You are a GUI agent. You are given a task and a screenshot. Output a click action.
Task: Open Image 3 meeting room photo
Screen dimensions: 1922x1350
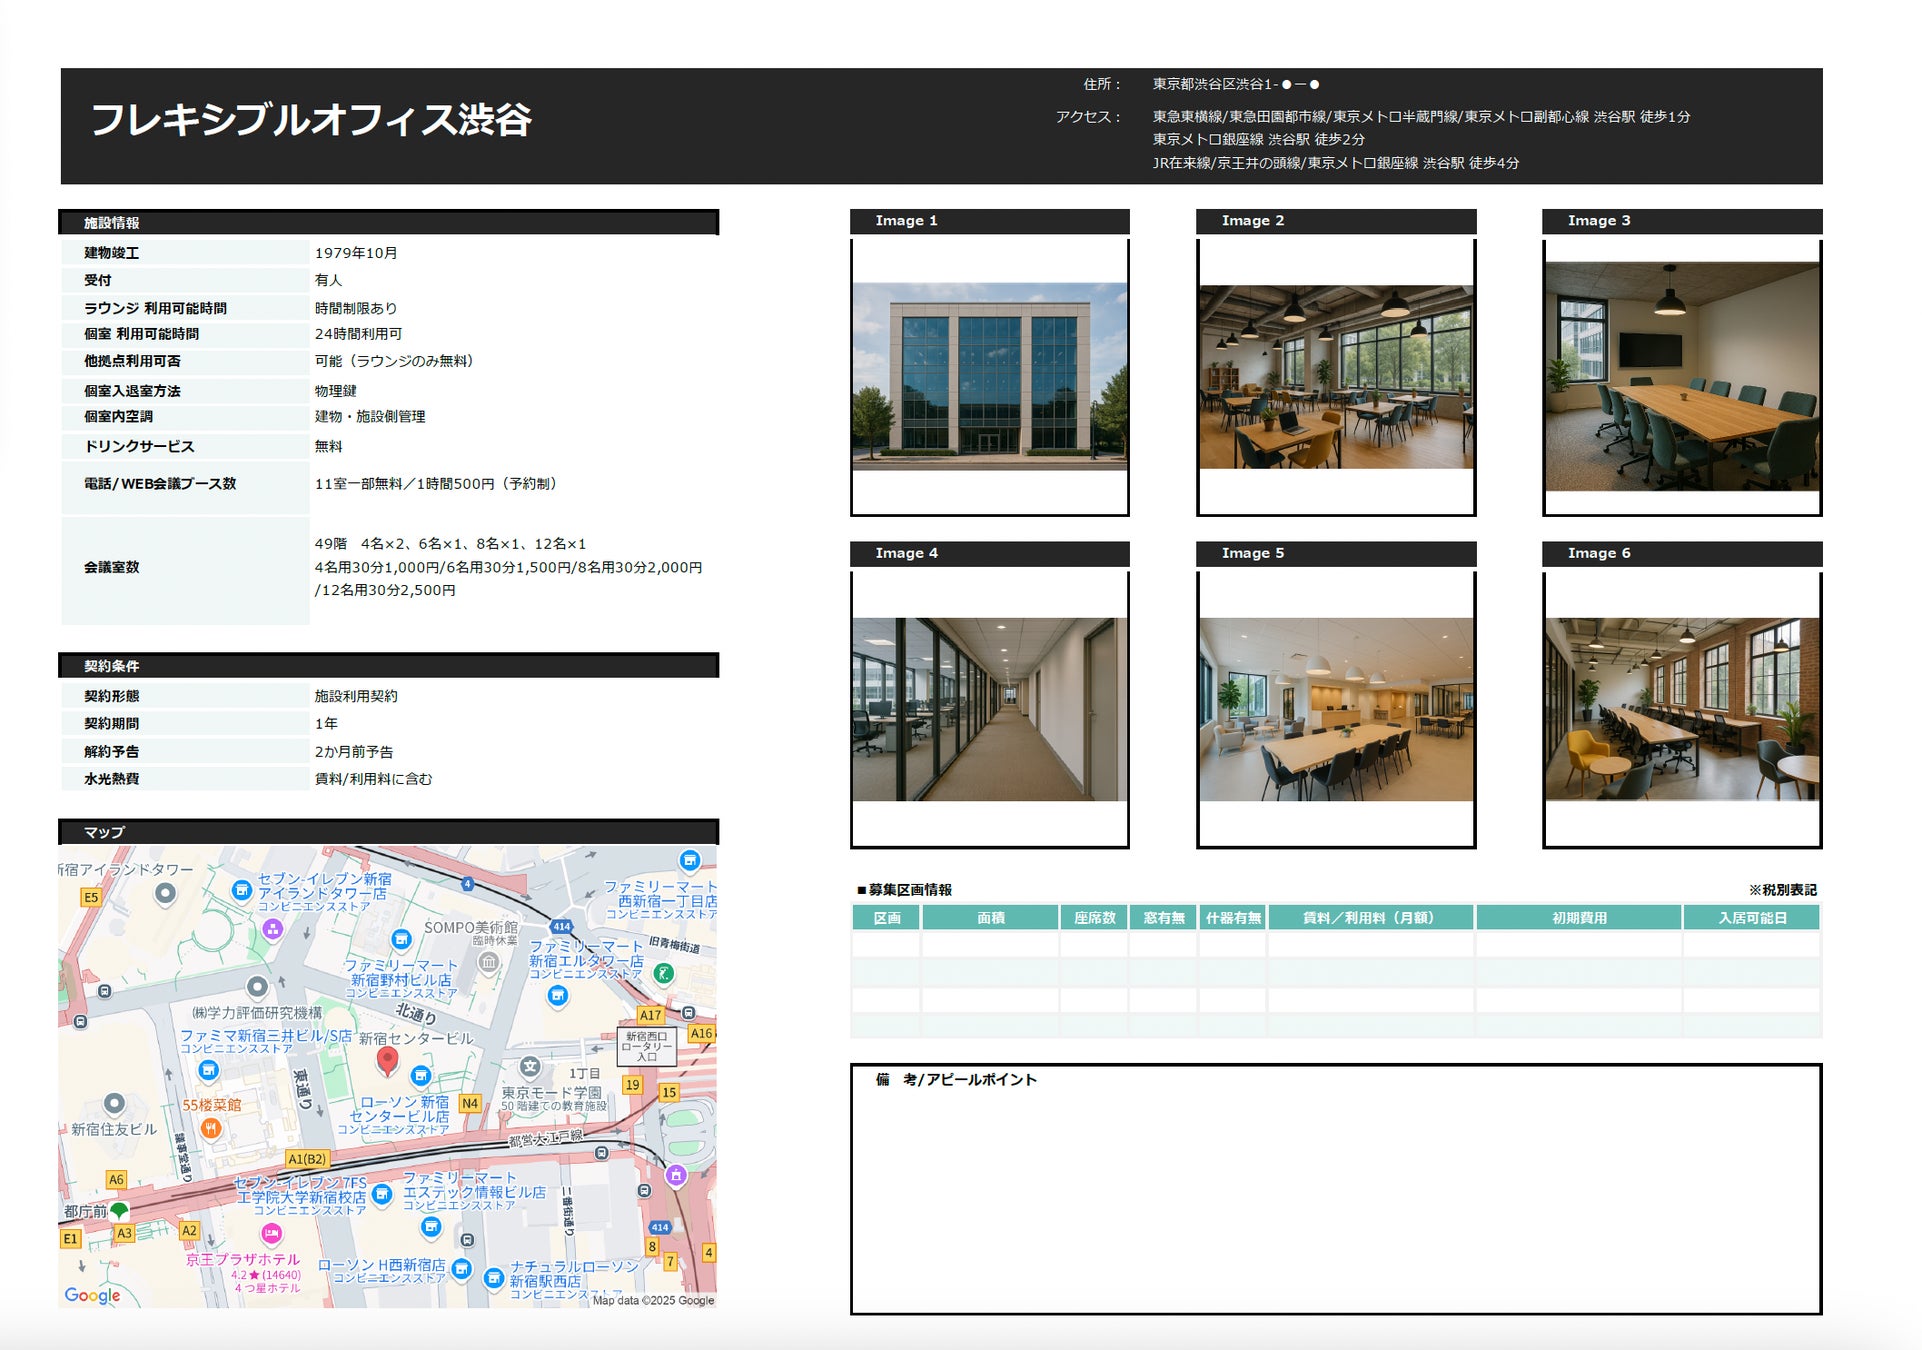[1681, 376]
